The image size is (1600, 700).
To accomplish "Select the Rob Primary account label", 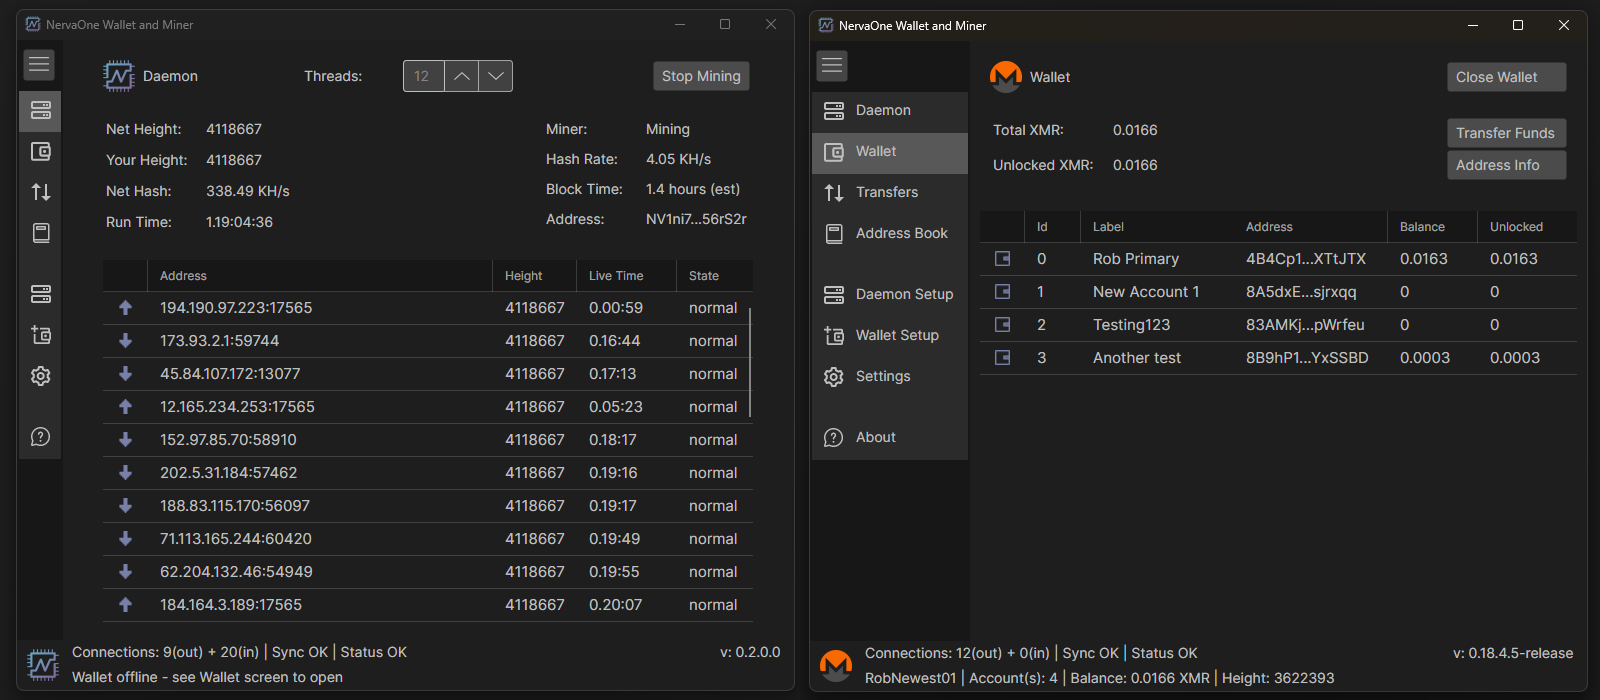I will pyautogui.click(x=1136, y=259).
